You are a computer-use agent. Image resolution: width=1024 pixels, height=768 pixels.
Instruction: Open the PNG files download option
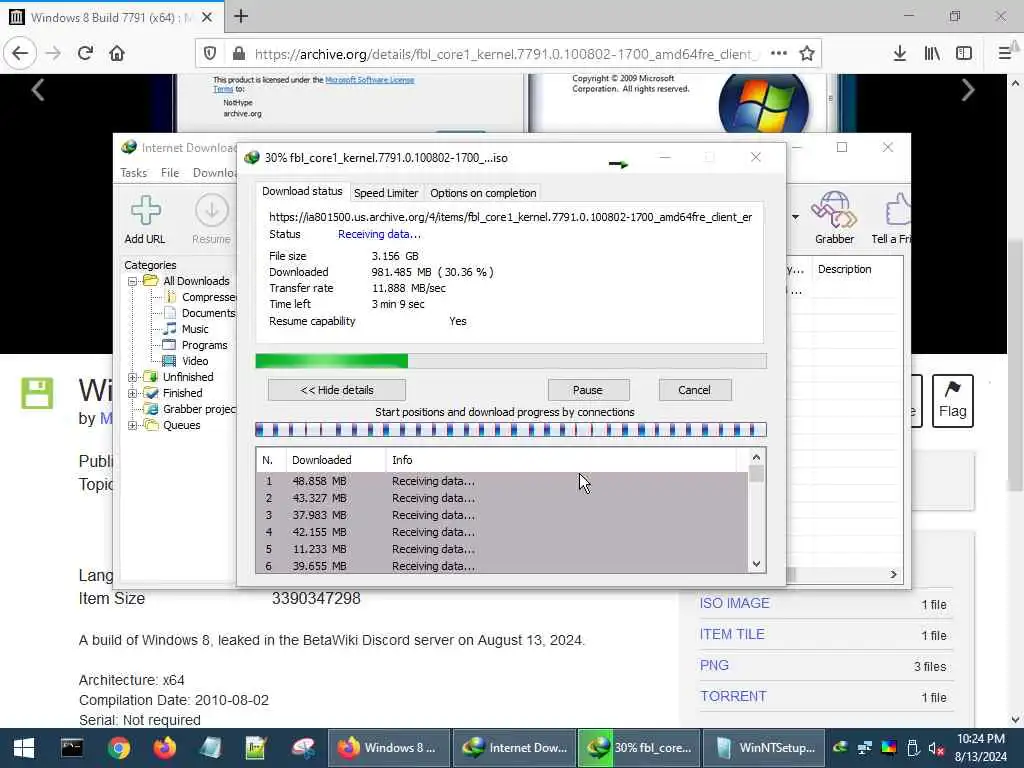(x=714, y=665)
